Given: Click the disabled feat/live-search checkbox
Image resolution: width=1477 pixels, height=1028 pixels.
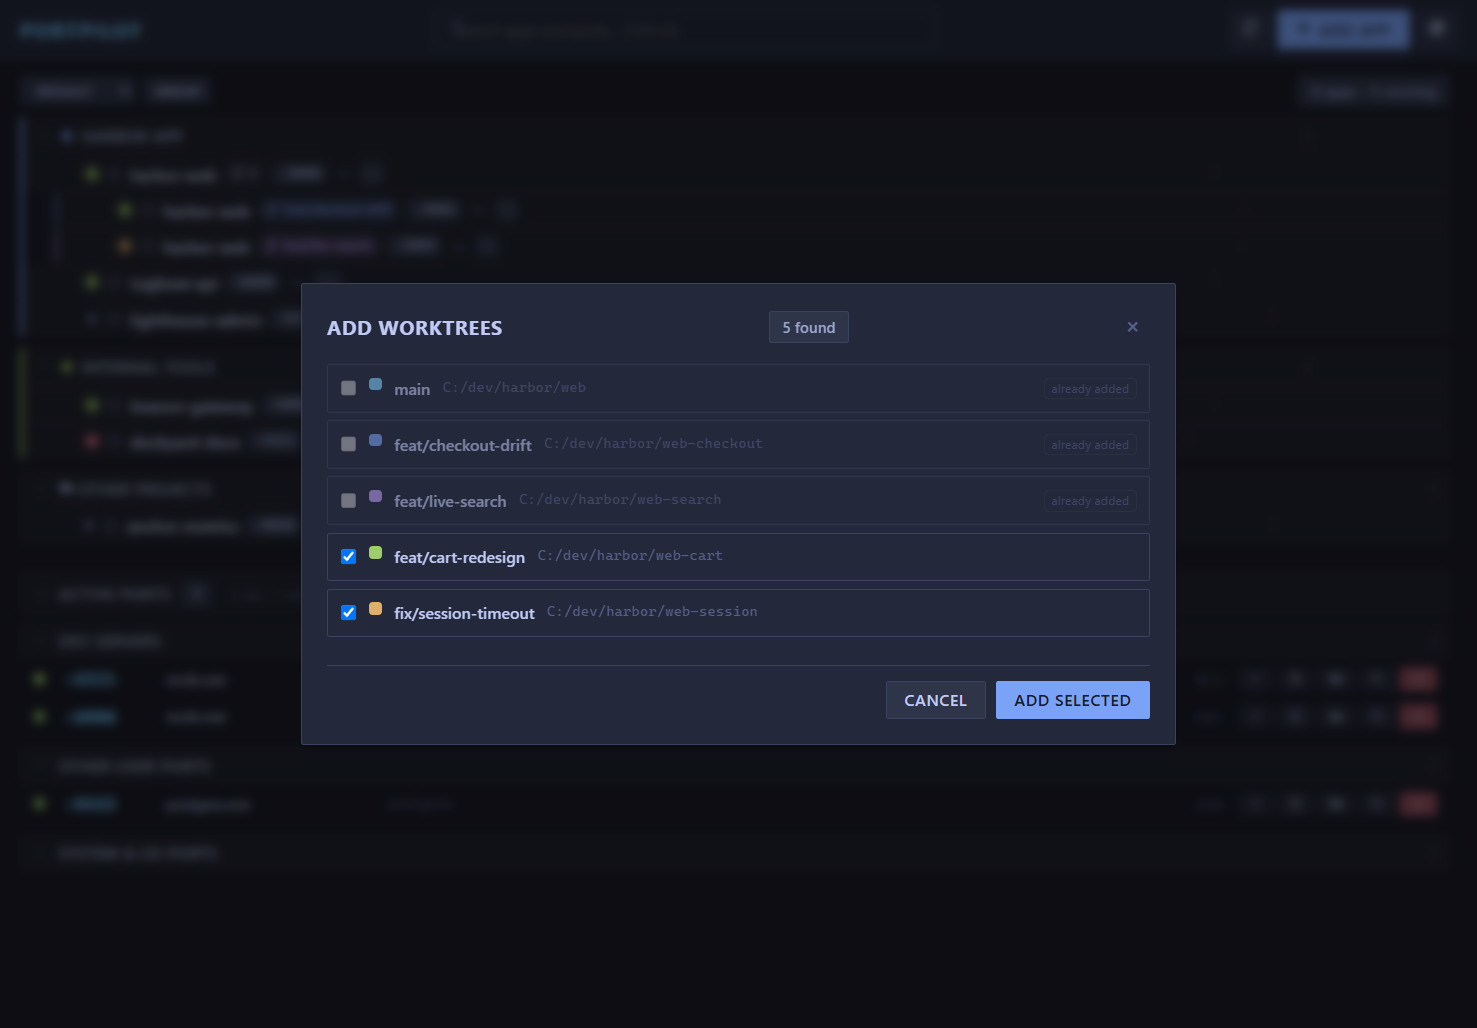Looking at the screenshot, I should (348, 500).
